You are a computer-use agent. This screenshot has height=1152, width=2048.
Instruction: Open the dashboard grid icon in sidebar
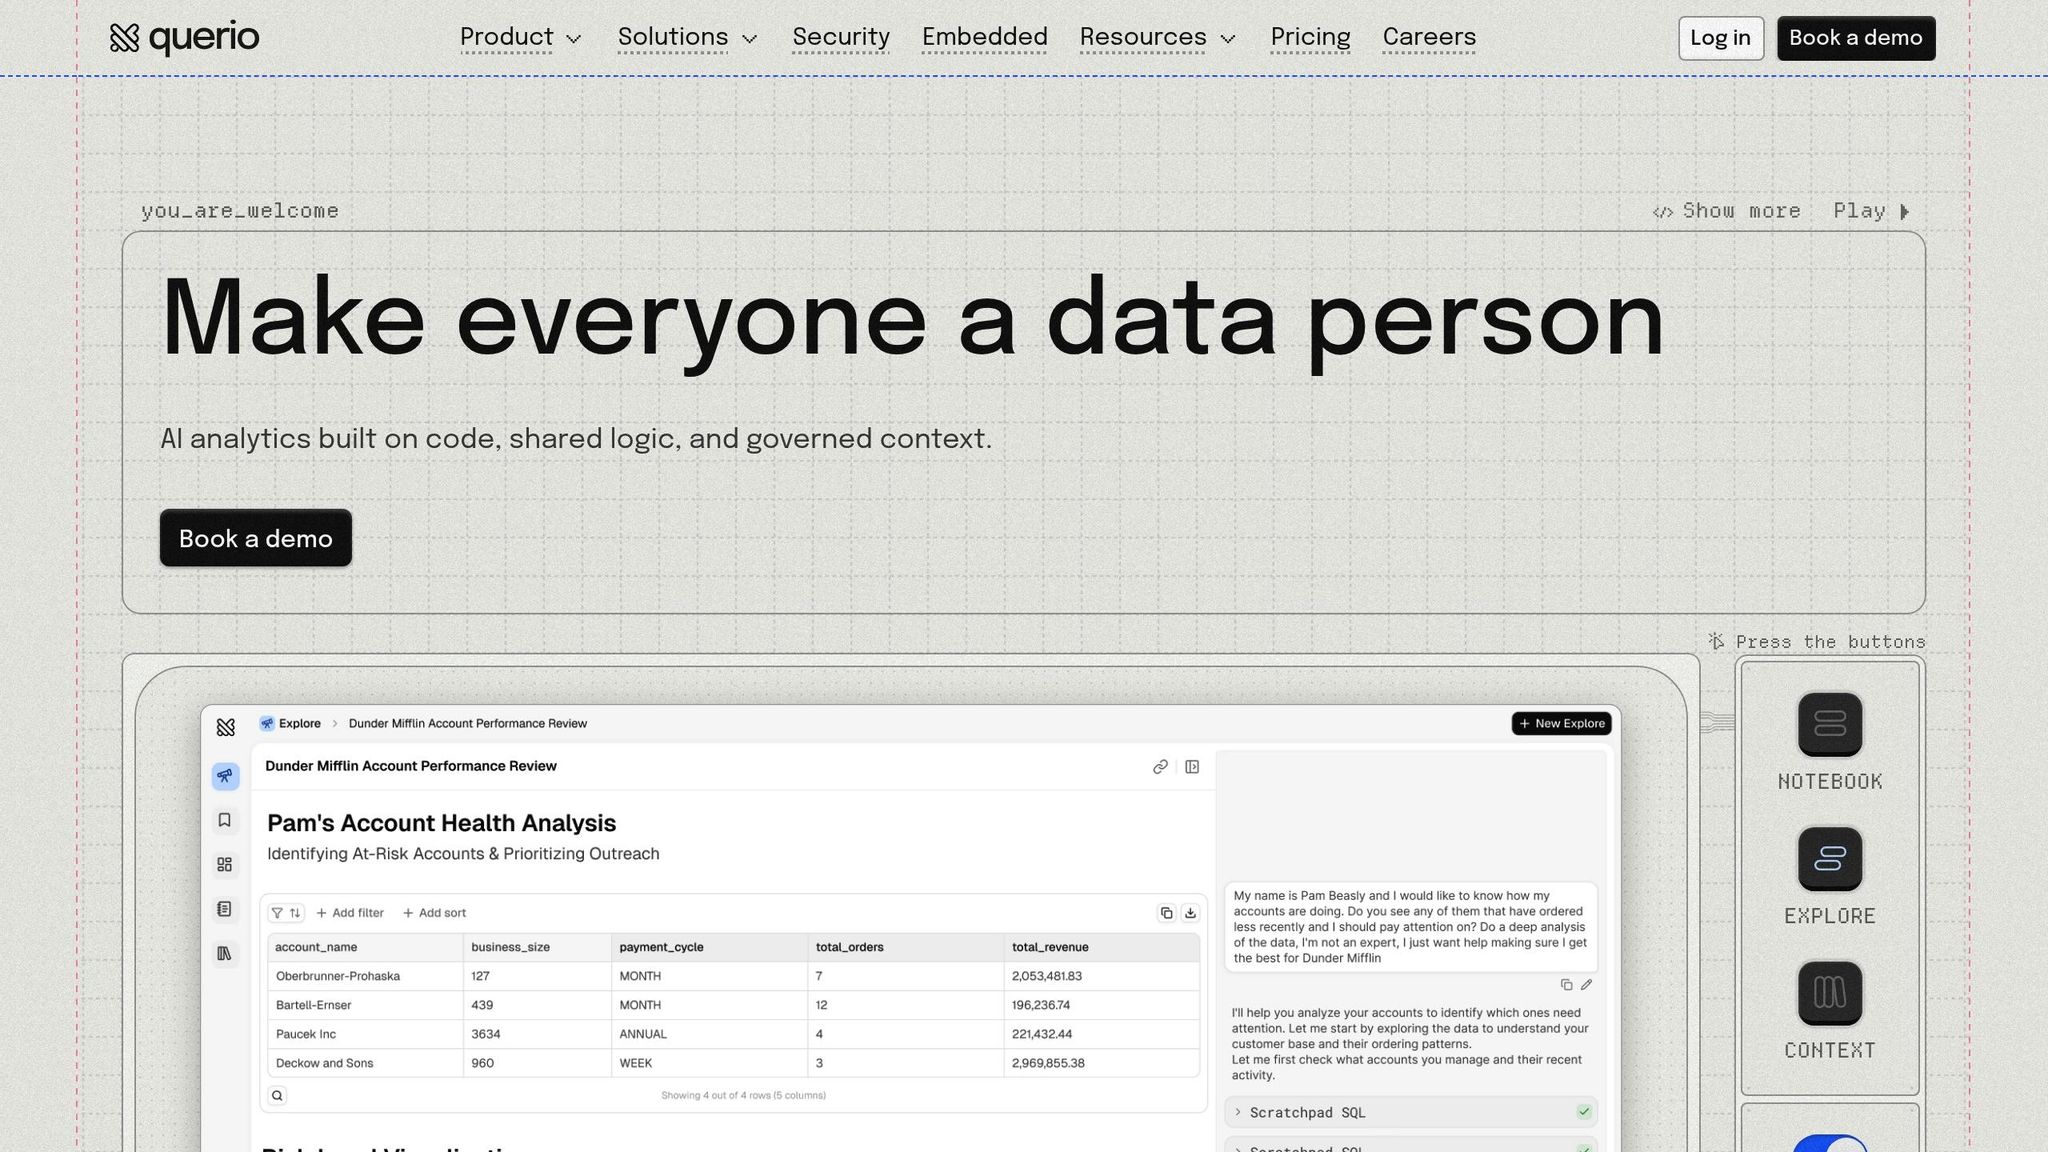point(225,864)
